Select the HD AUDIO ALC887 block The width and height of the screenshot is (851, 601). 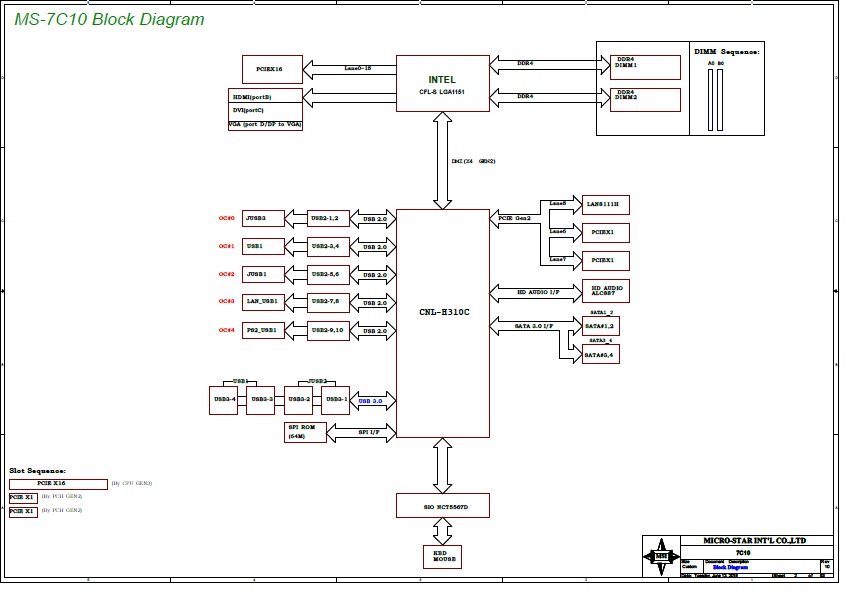point(605,291)
